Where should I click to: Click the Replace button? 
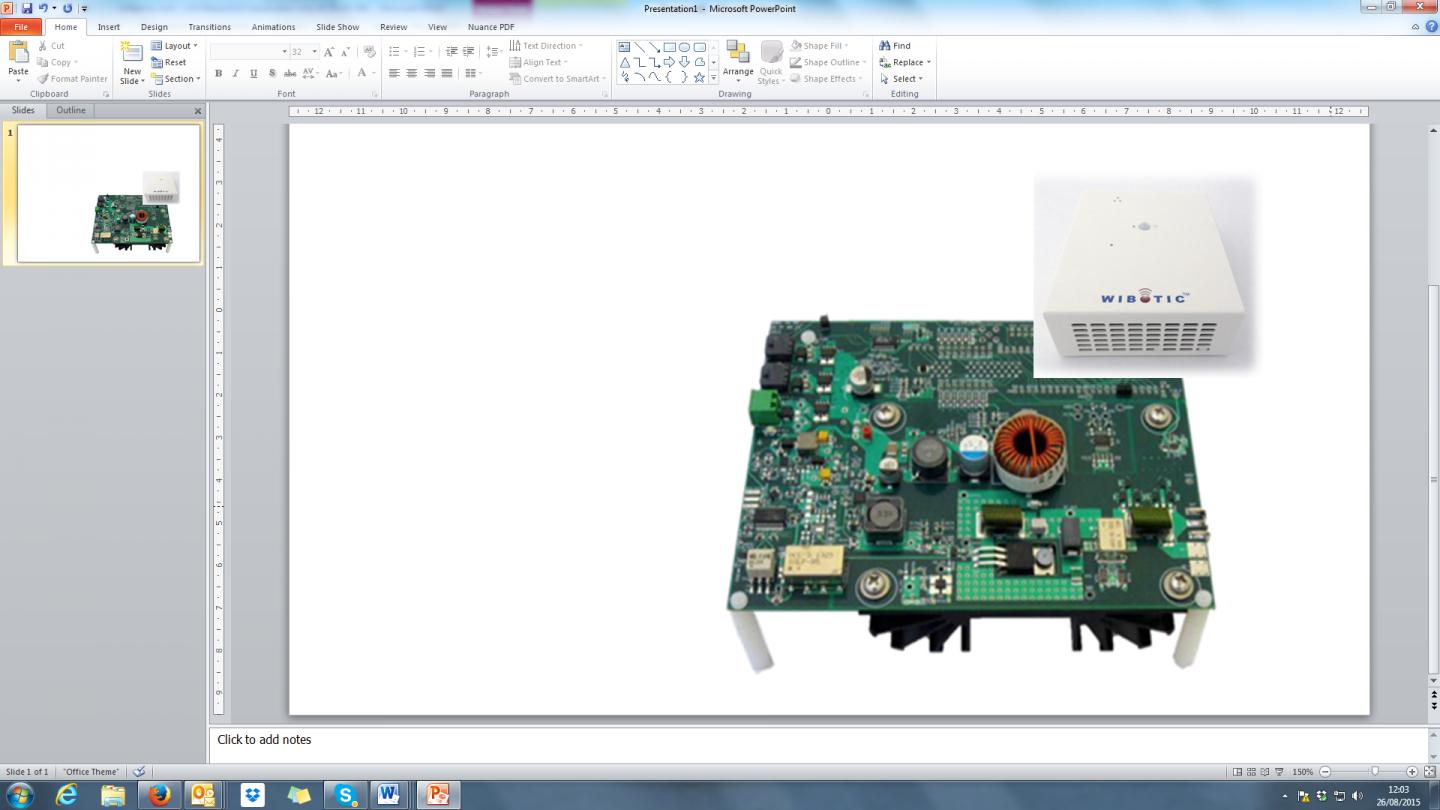point(905,62)
